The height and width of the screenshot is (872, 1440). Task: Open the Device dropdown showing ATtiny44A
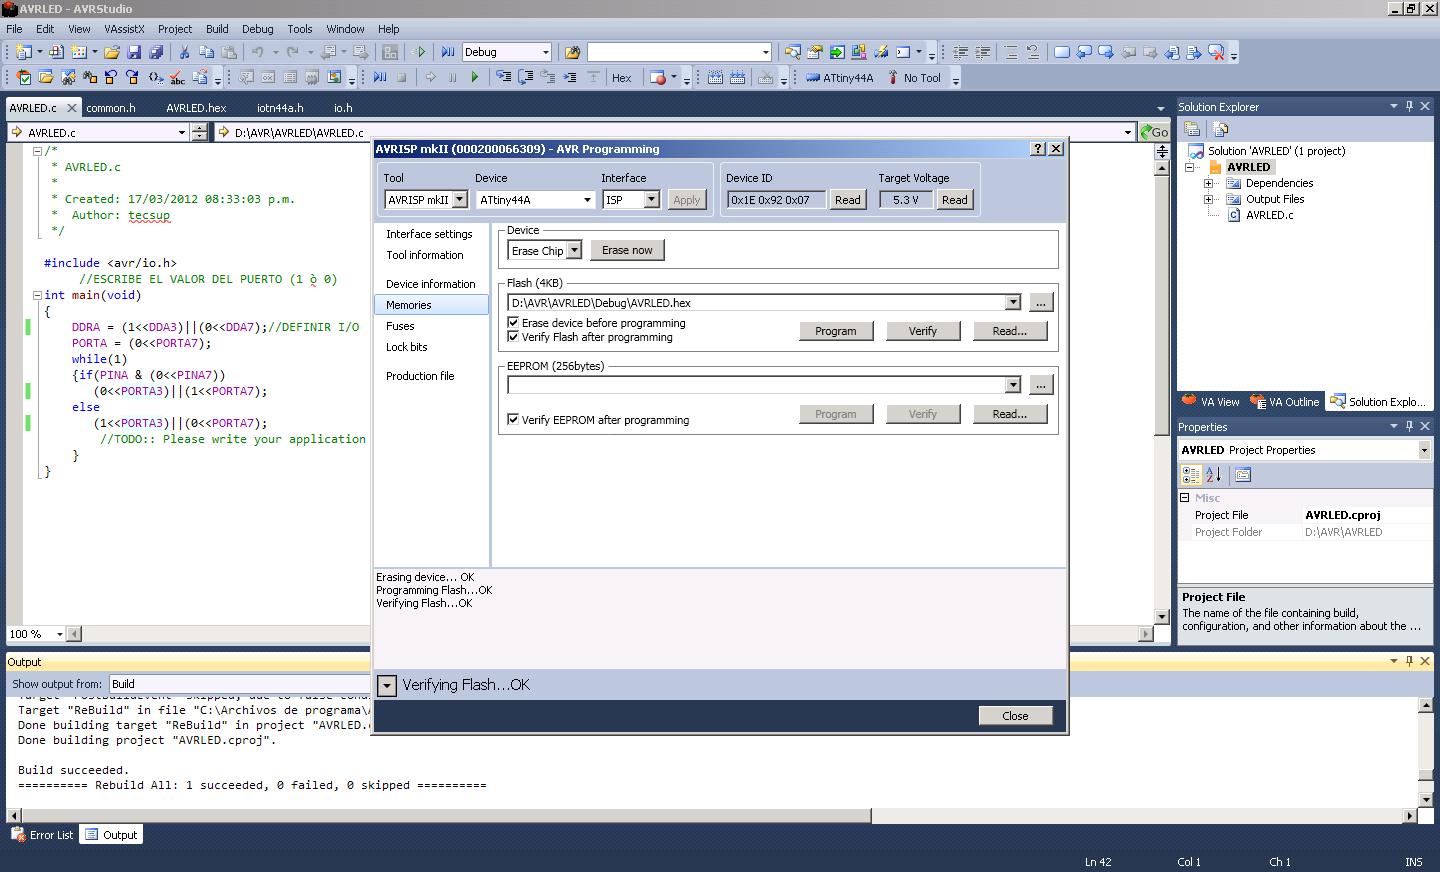[587, 200]
